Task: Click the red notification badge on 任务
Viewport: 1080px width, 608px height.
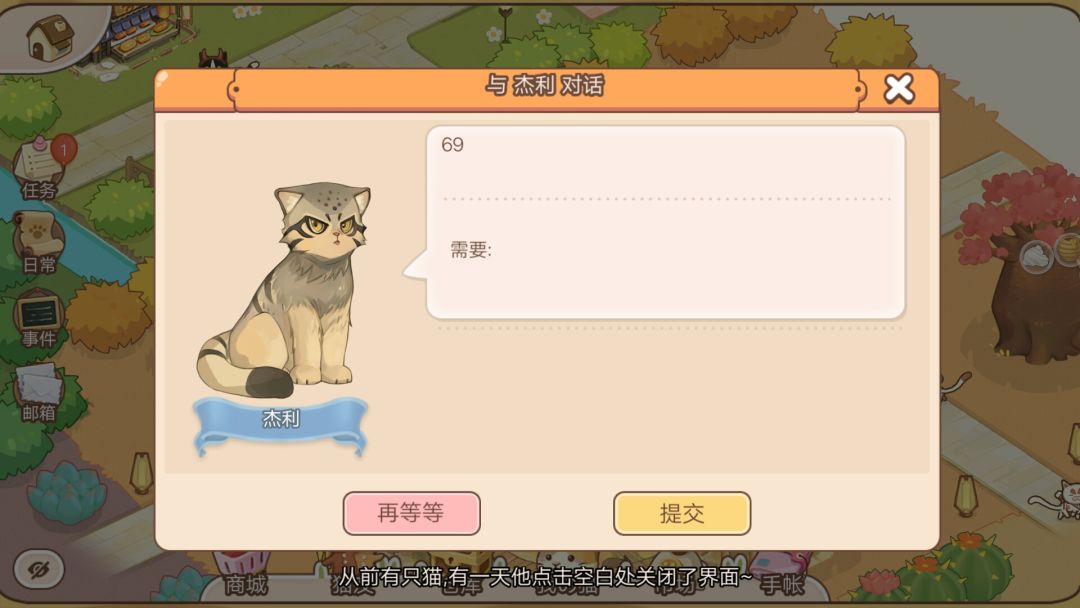Action: [63, 149]
